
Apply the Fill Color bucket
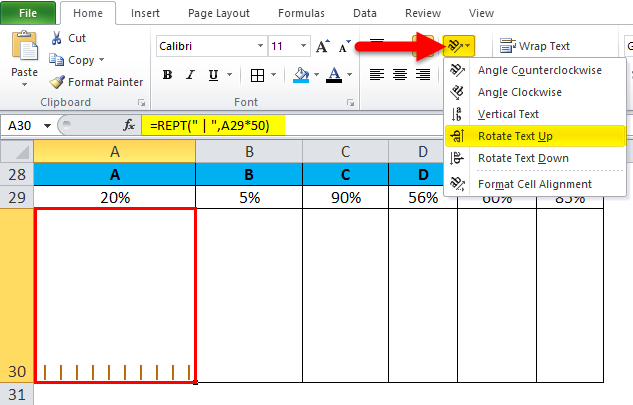click(301, 75)
